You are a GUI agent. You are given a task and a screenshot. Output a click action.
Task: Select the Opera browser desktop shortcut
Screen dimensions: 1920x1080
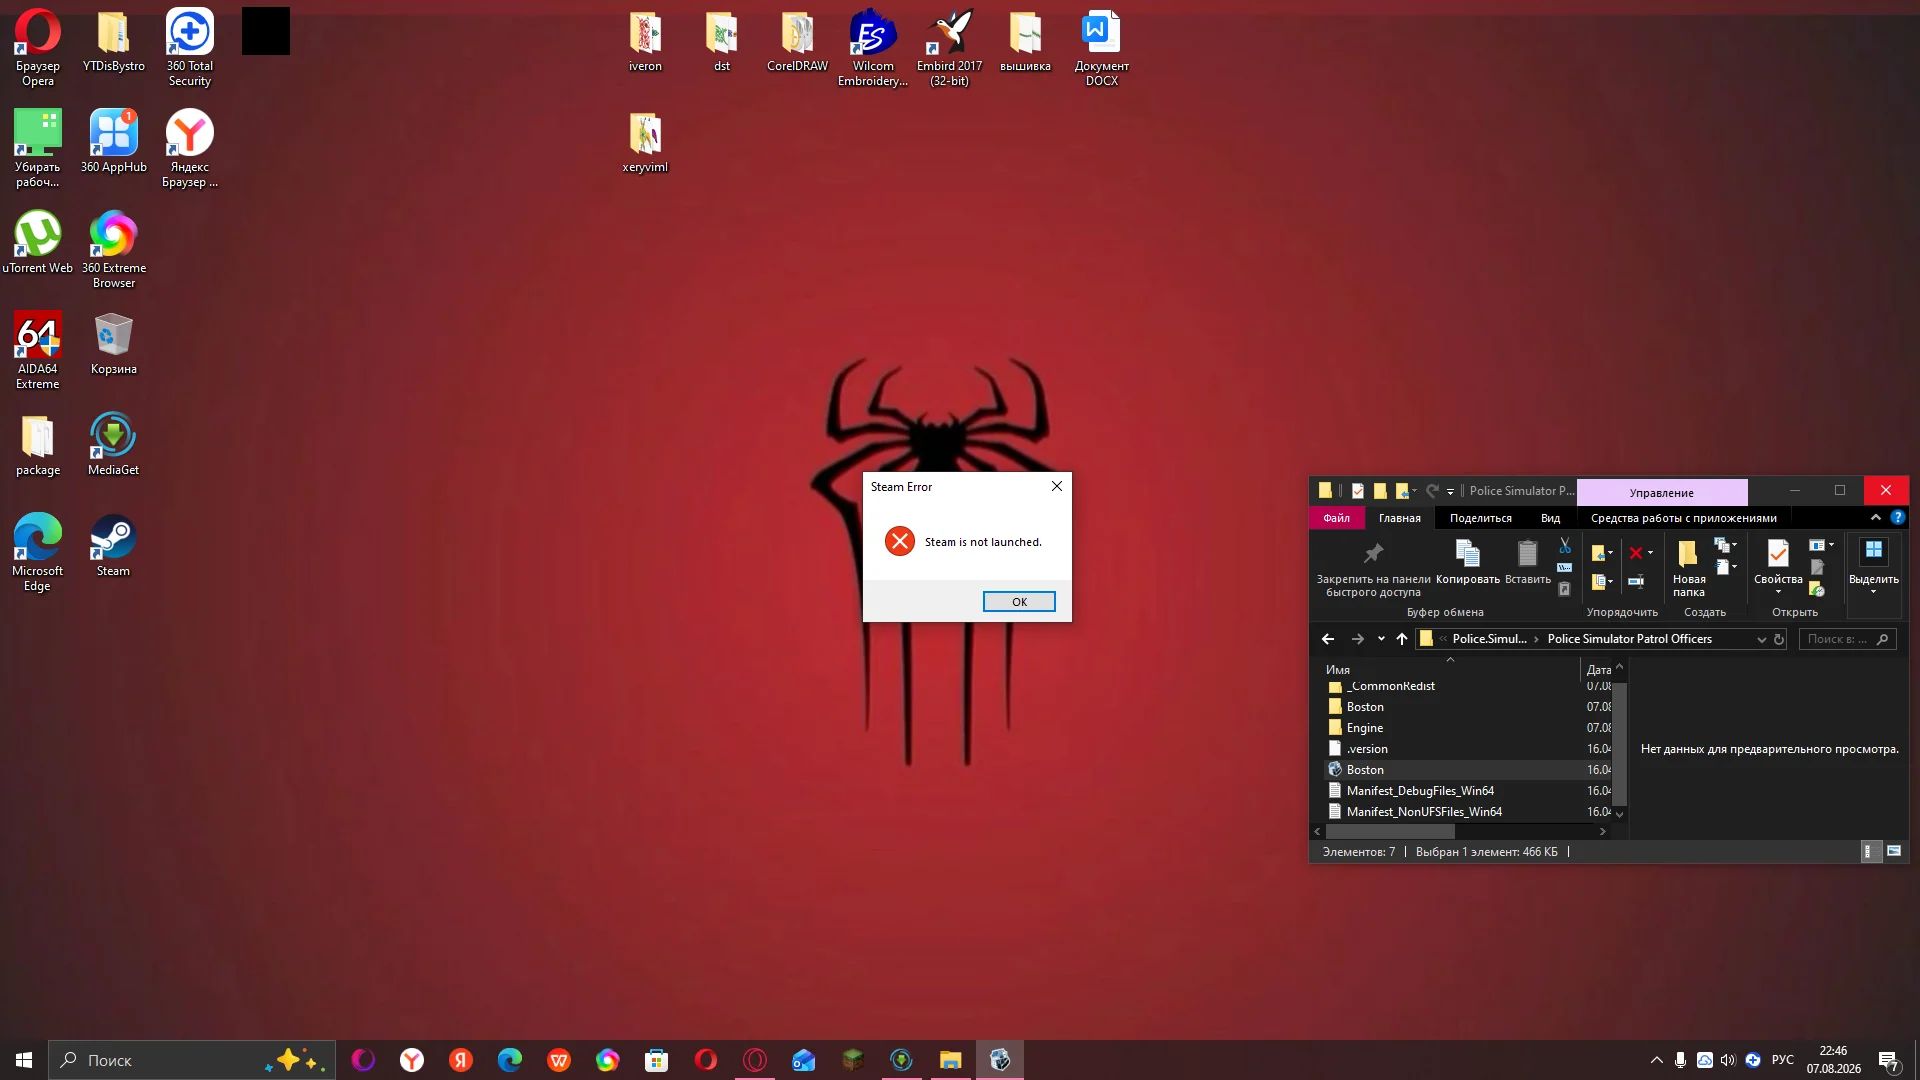[38, 48]
